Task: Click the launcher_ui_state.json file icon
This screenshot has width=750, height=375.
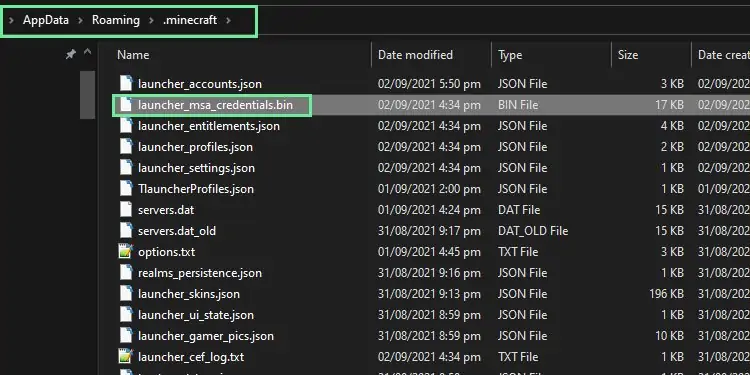Action: 126,315
